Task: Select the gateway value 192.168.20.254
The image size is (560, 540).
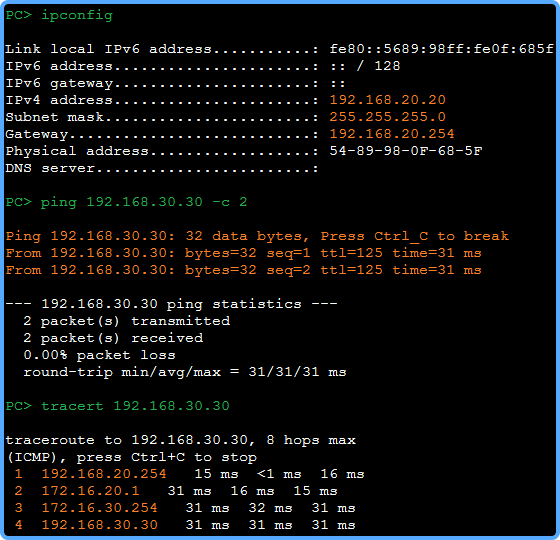Action: pyautogui.click(x=392, y=134)
